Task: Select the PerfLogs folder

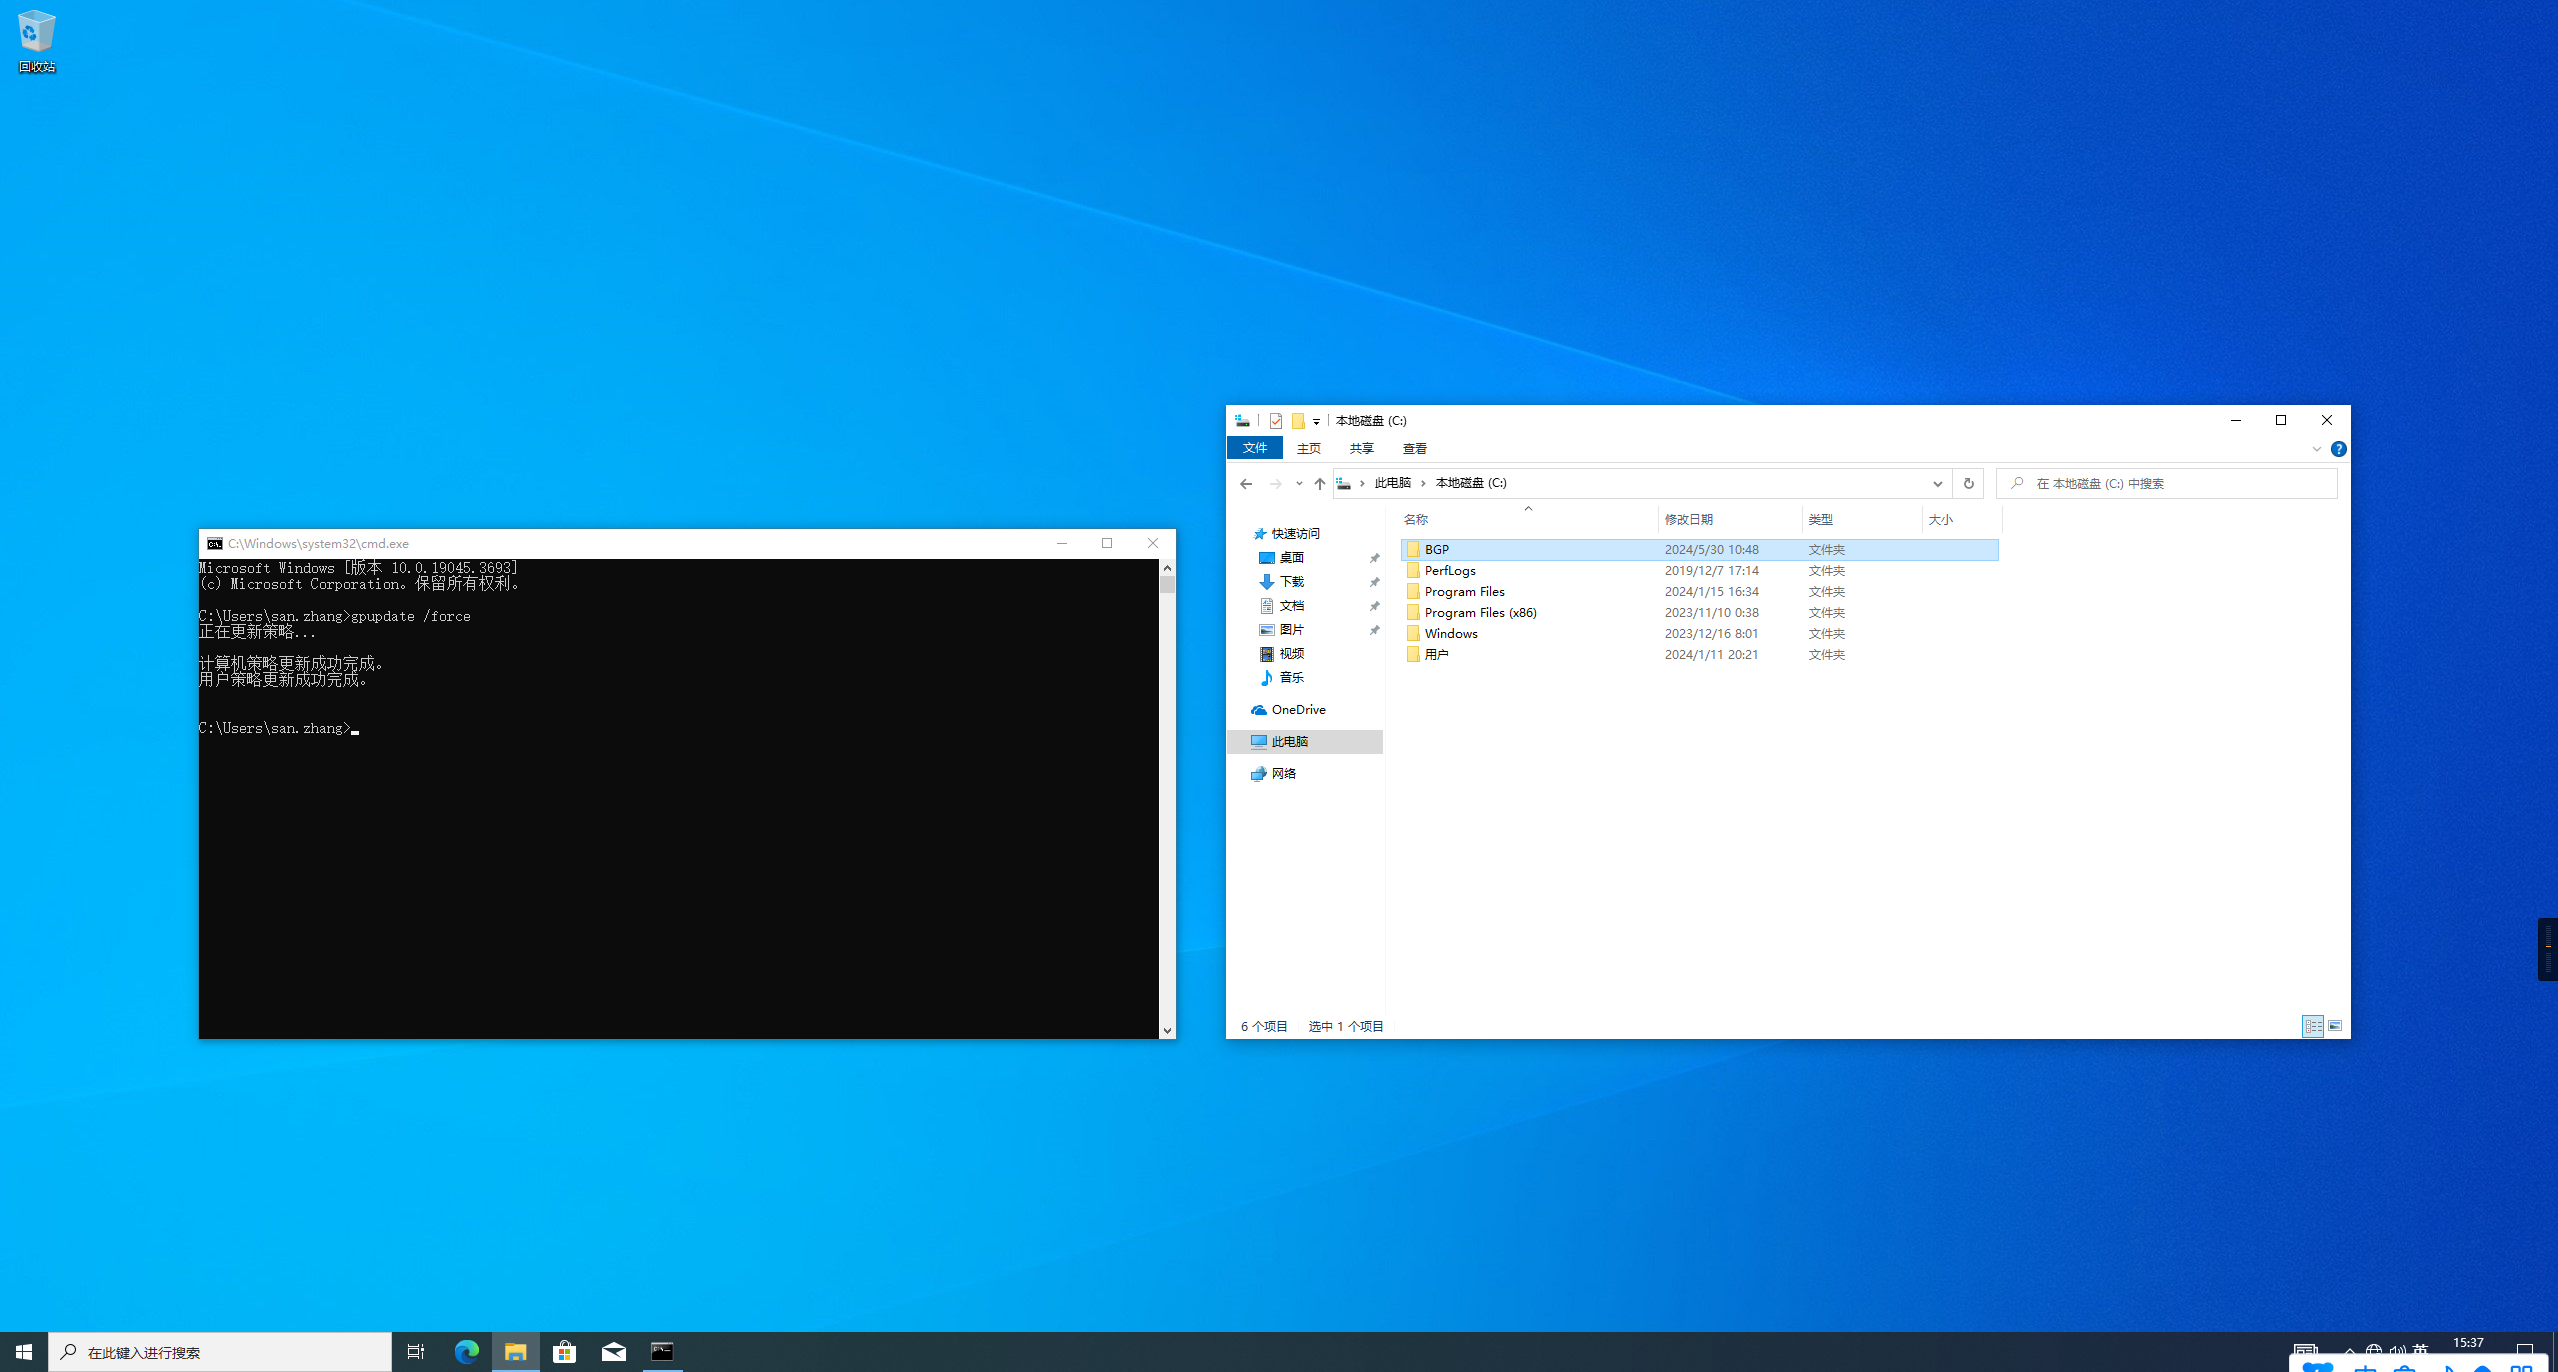Action: 1700,571
